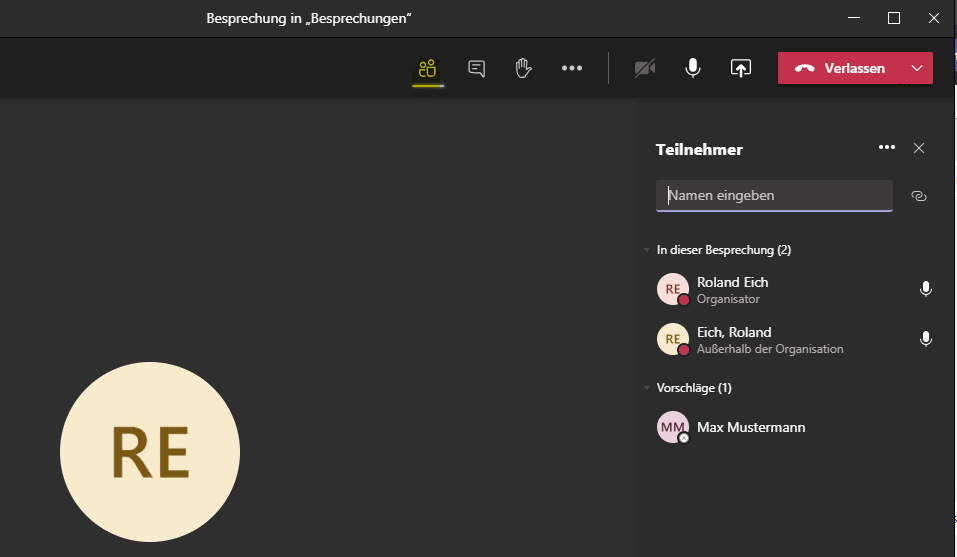Close the meeting window
The image size is (957, 557).
(x=934, y=18)
